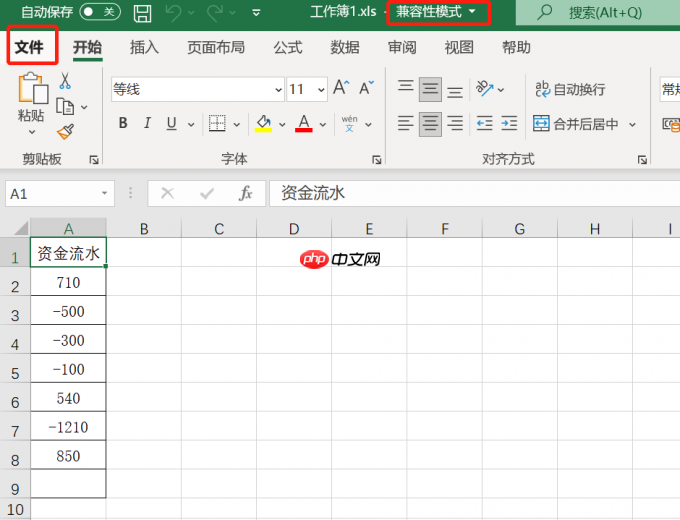
Task: Open the phonetic guide dropdown arrow
Action: [368, 124]
